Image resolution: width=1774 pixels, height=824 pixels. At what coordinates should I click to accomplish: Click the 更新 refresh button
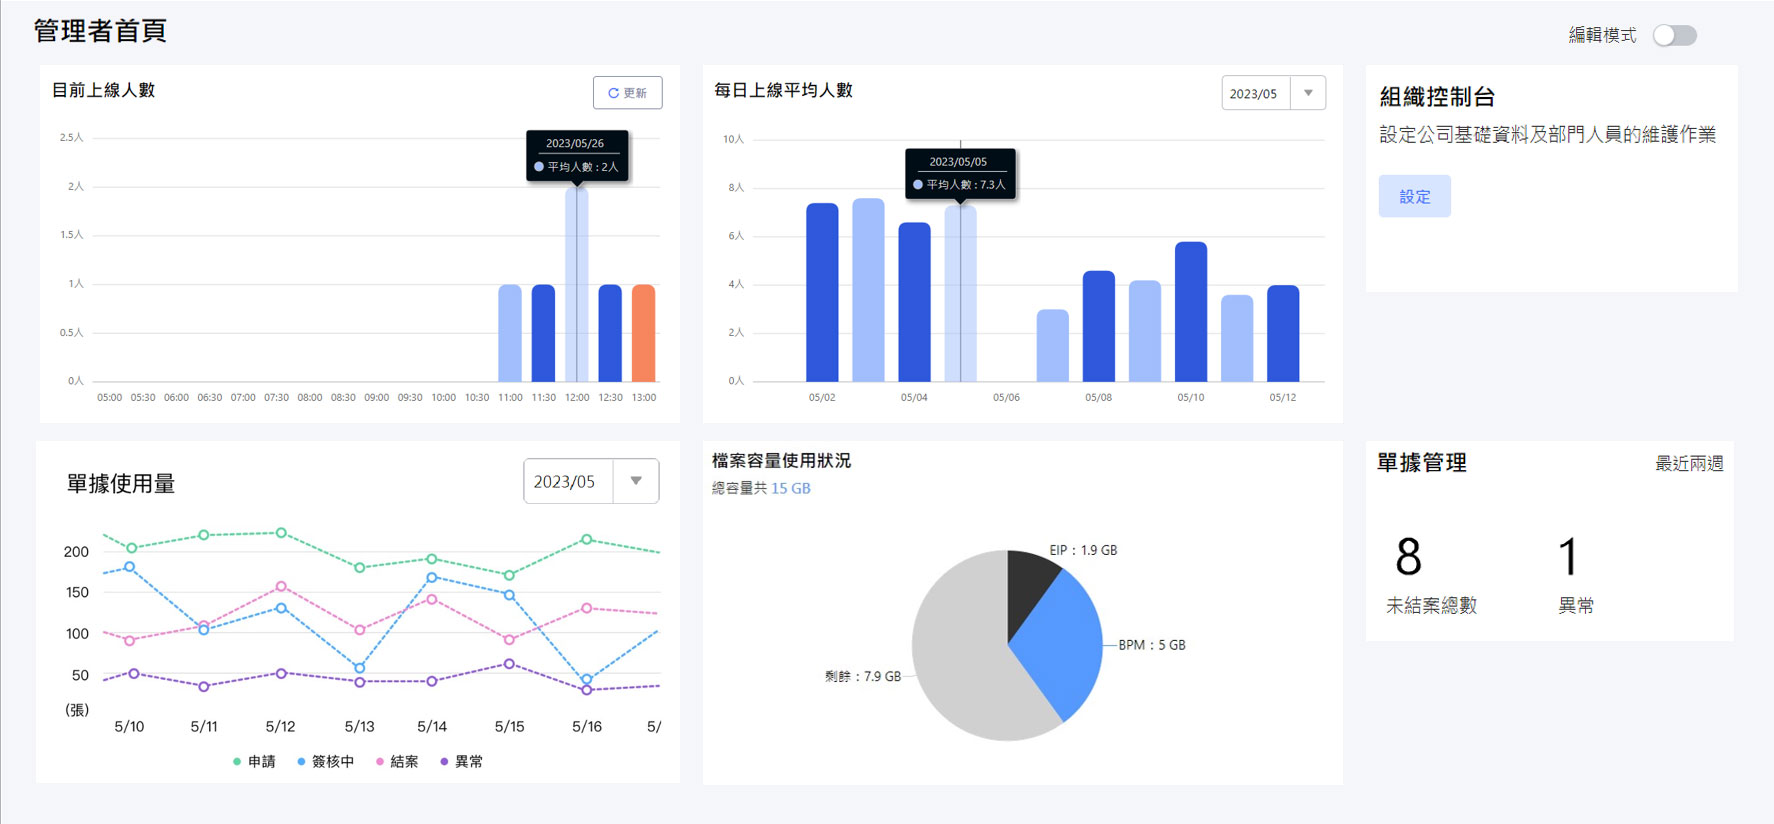coord(627,93)
